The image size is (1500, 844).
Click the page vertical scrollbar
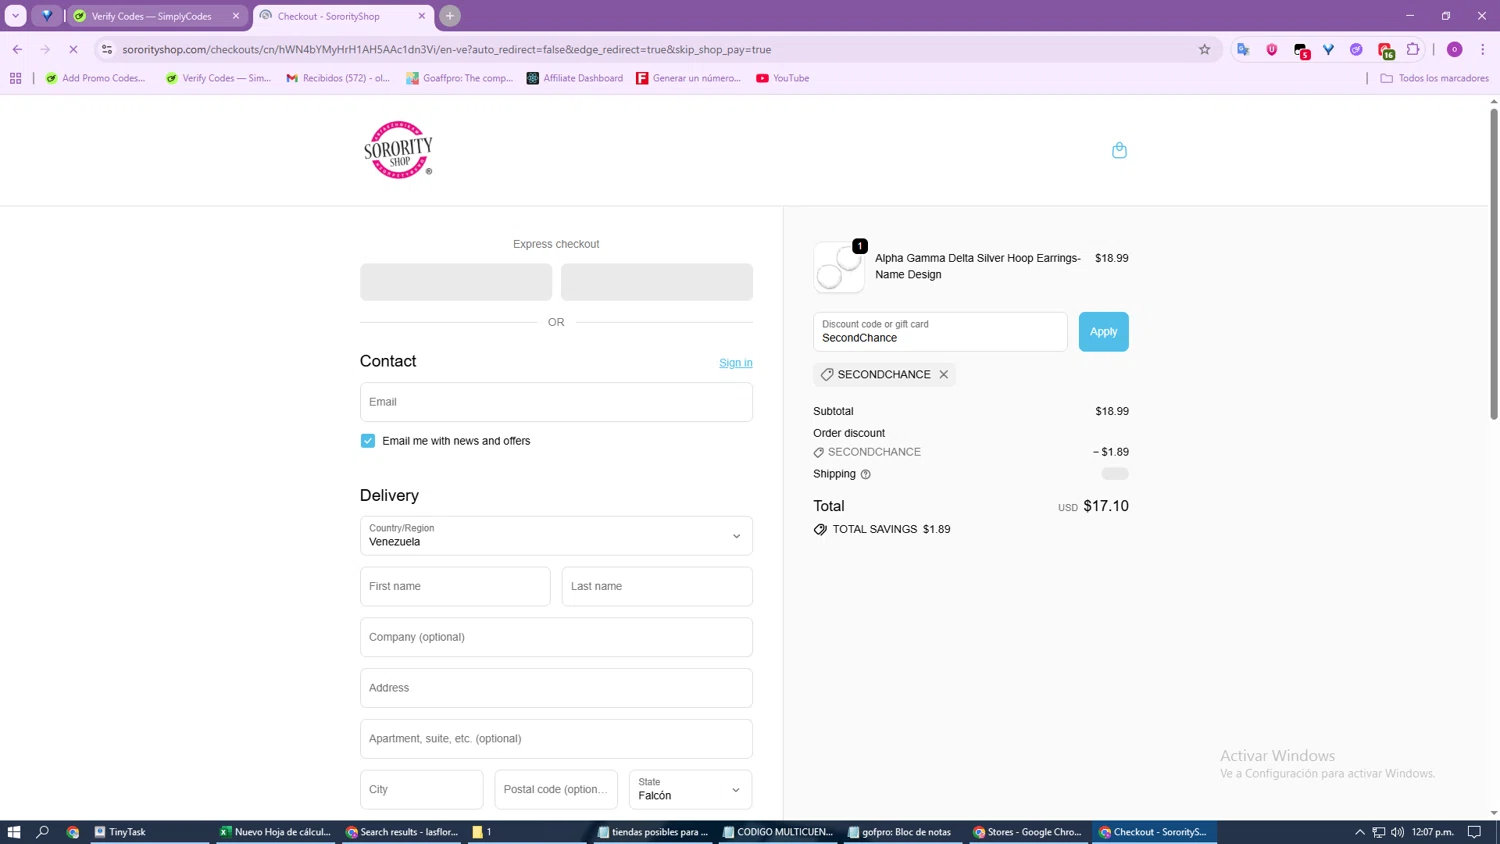pos(1494,262)
